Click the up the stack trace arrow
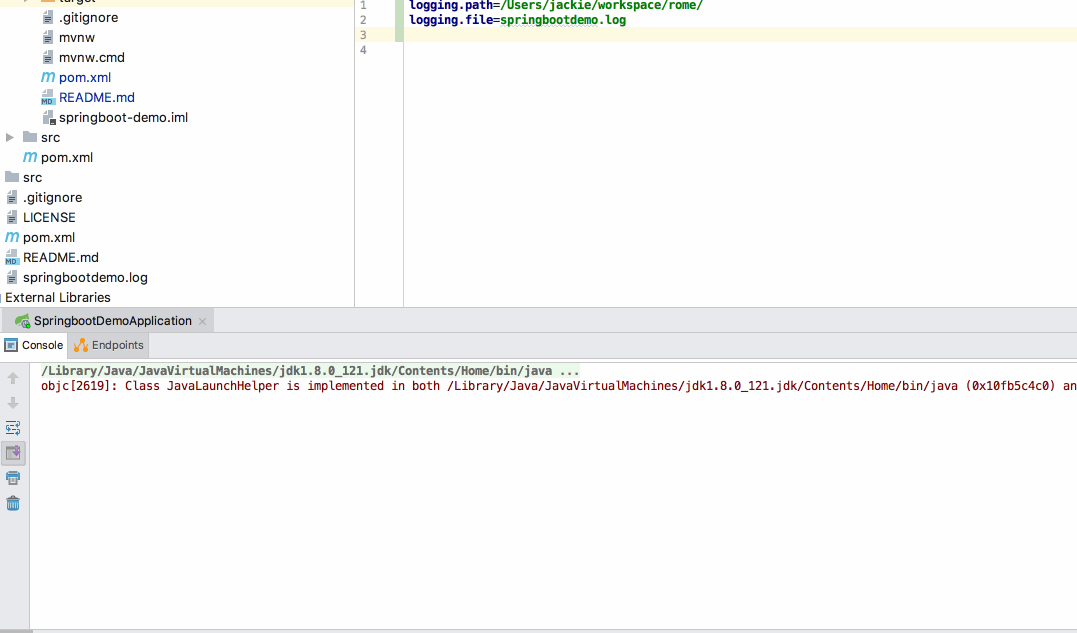 coord(13,378)
